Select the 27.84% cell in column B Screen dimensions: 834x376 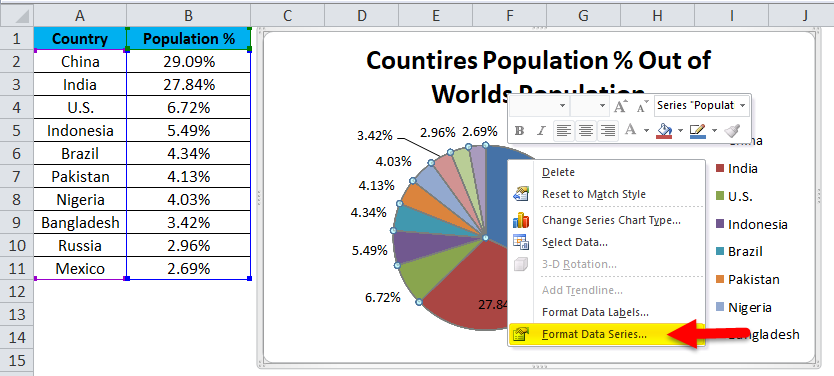[189, 85]
